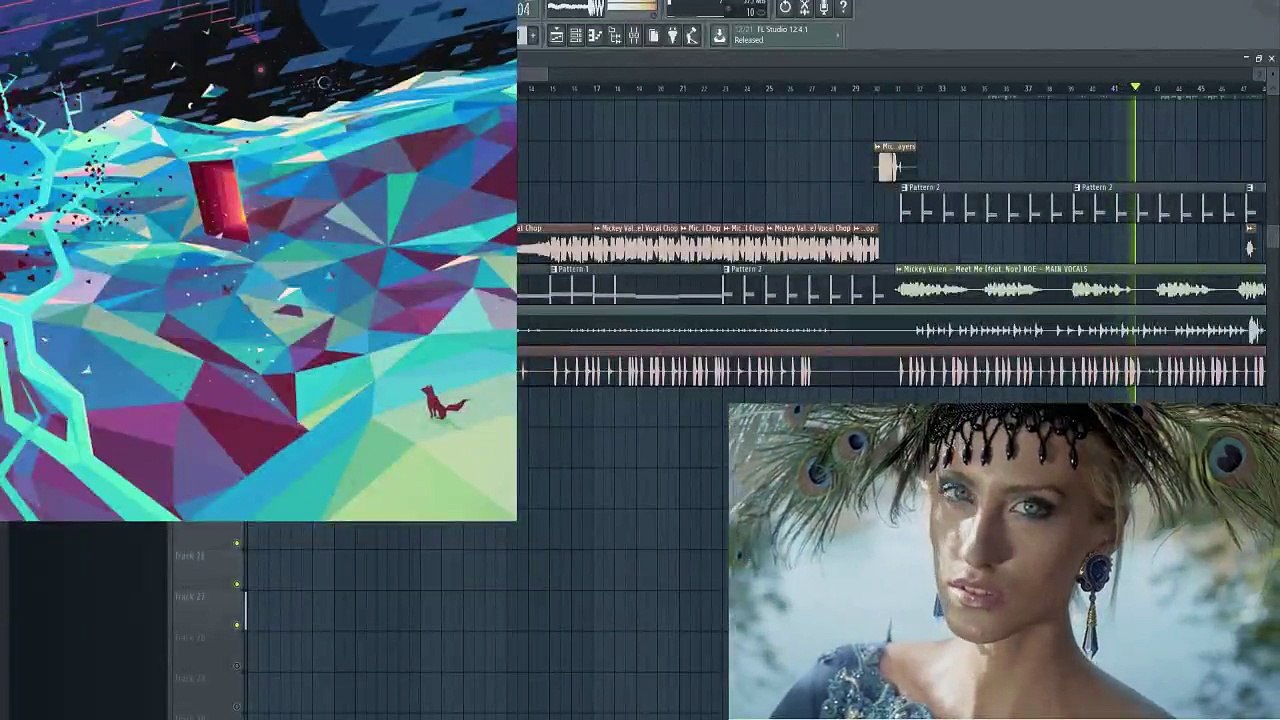This screenshot has height=720, width=1280.
Task: Click the CPU and memory meter panel
Action: pos(717,8)
